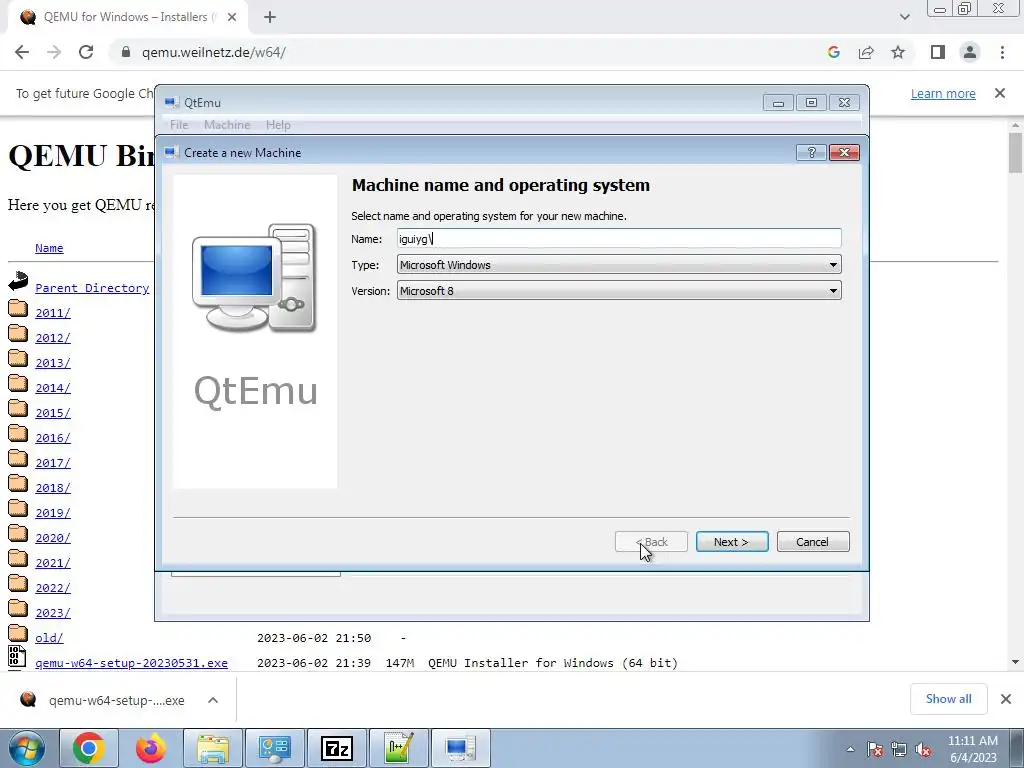Open the QtEmu Machine menu
Viewport: 1024px width, 768px height.
(x=227, y=125)
